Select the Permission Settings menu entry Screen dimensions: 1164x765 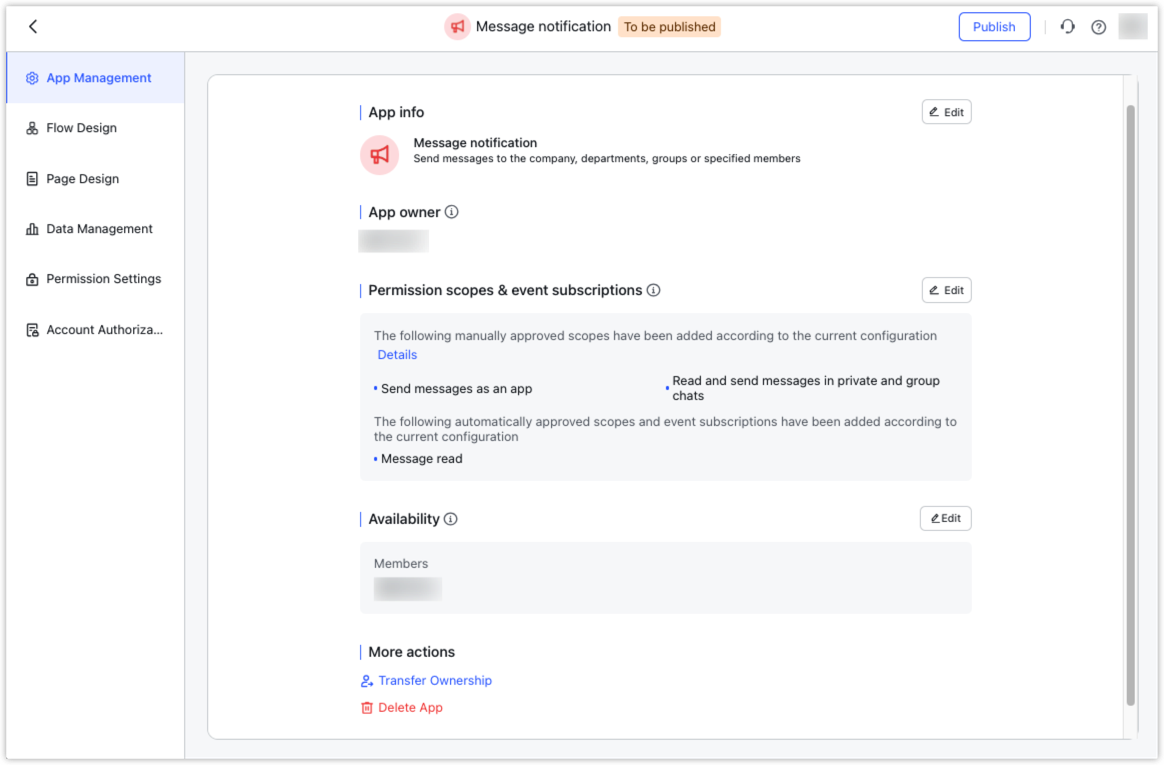coord(103,279)
